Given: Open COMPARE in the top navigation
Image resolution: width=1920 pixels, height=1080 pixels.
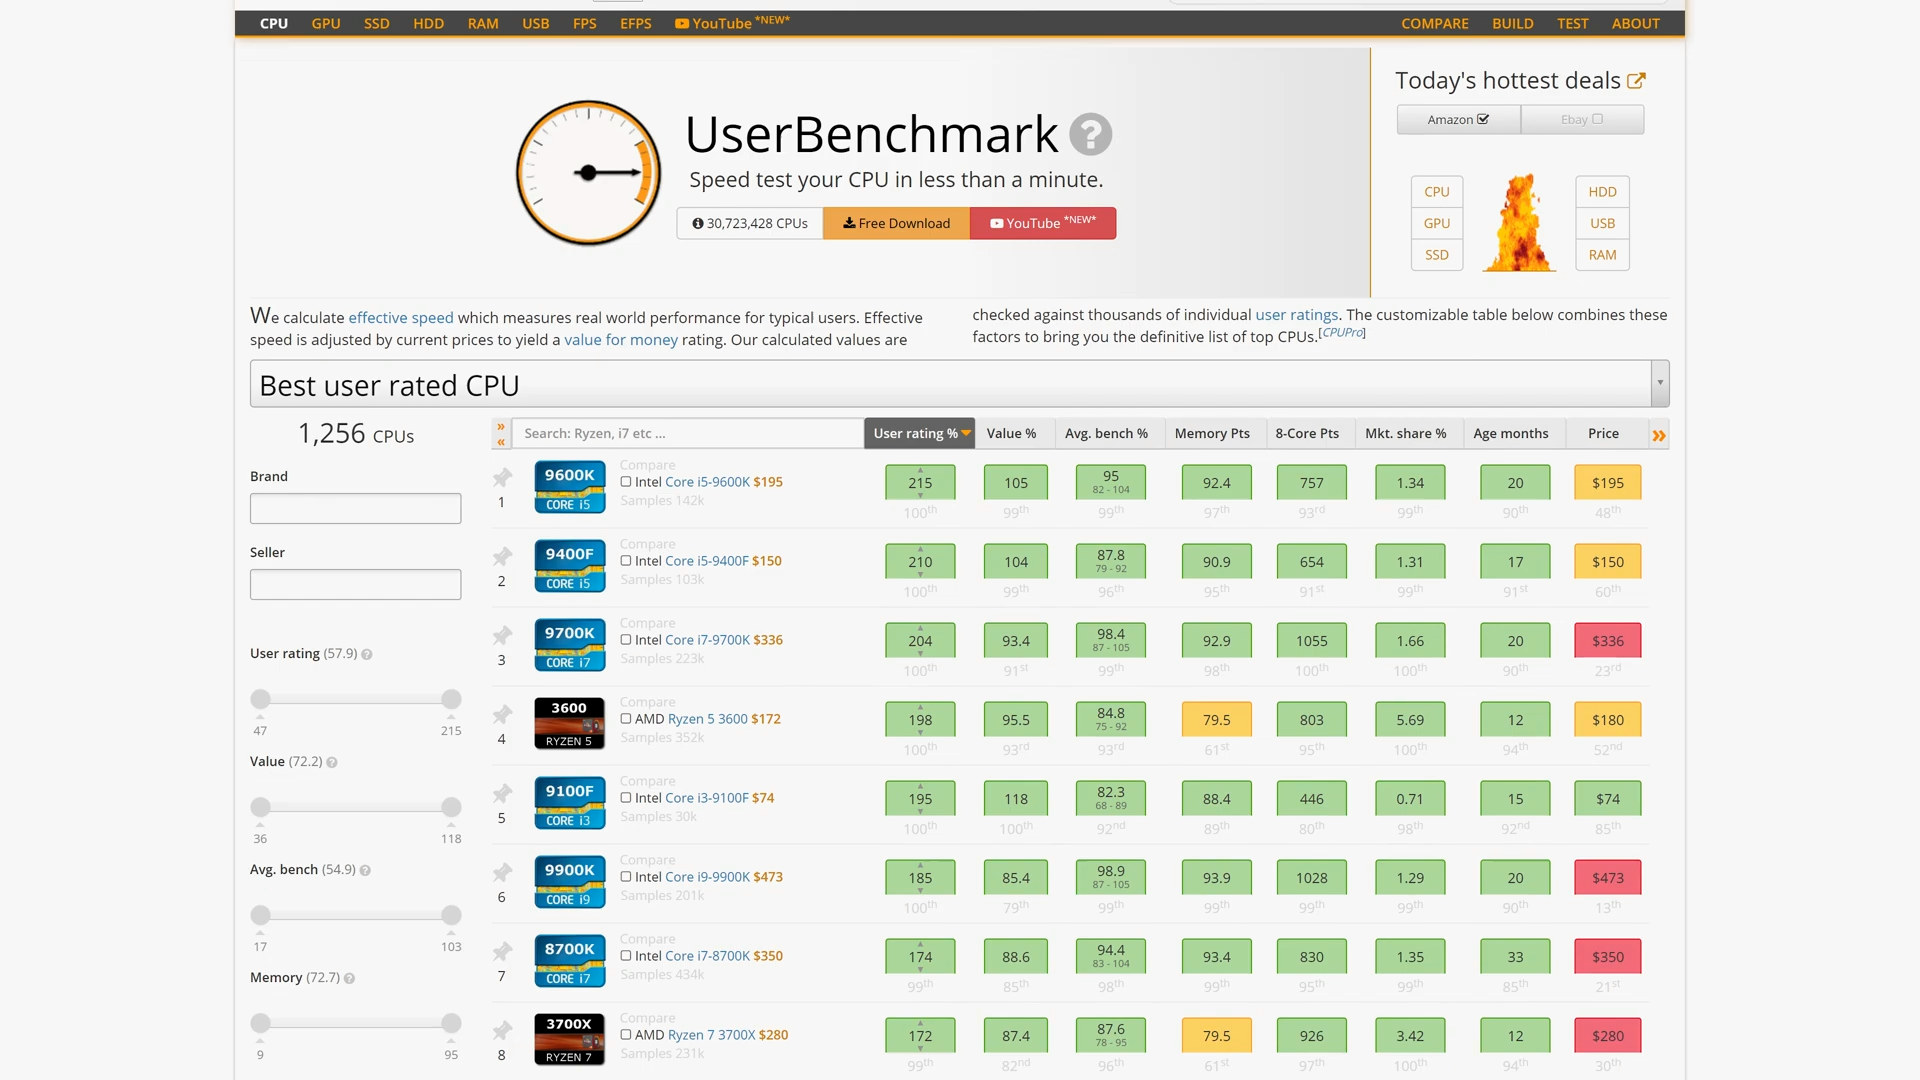Looking at the screenshot, I should point(1435,23).
